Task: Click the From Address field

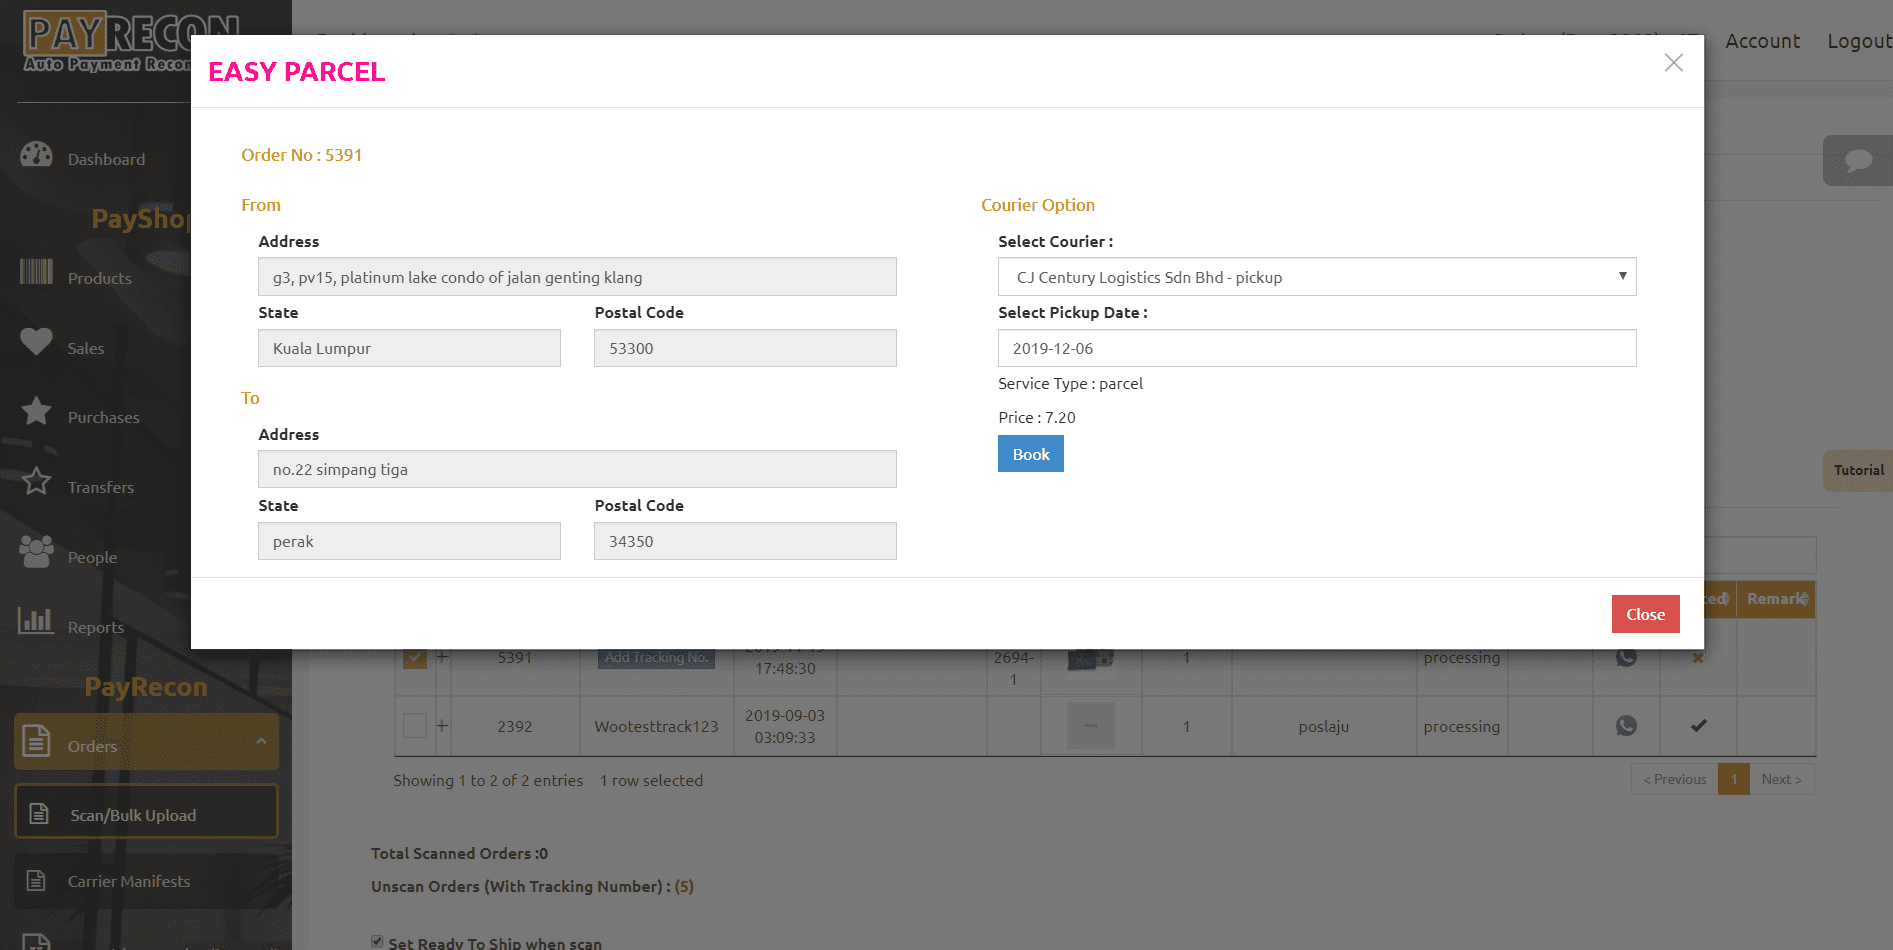Action: pos(577,277)
